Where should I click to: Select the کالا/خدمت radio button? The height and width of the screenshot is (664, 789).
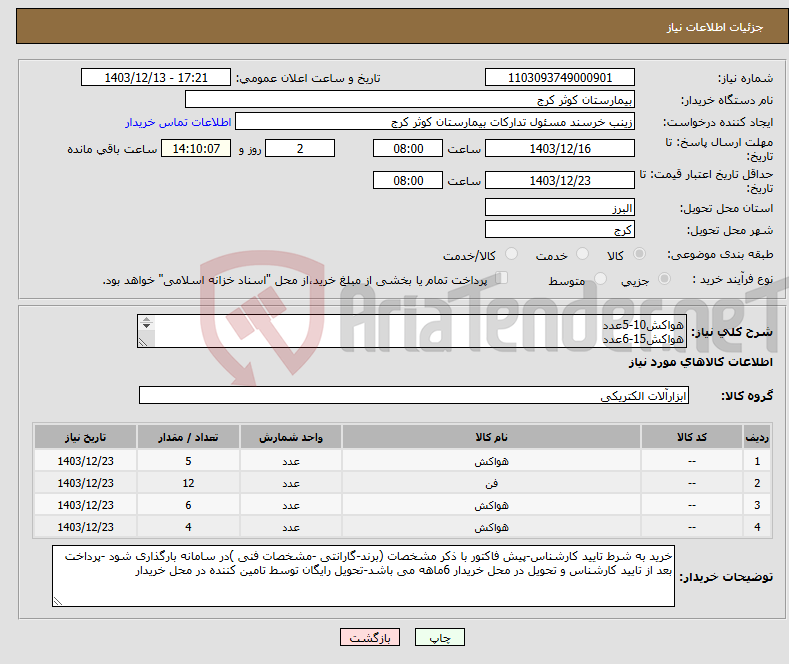[x=511, y=254]
